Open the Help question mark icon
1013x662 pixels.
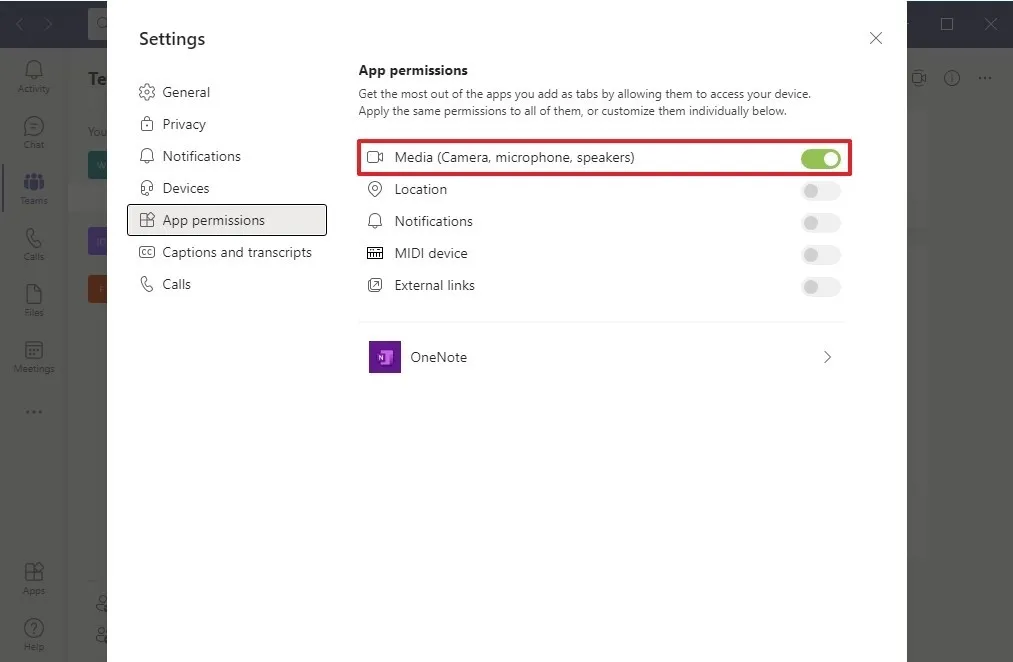pos(34,628)
